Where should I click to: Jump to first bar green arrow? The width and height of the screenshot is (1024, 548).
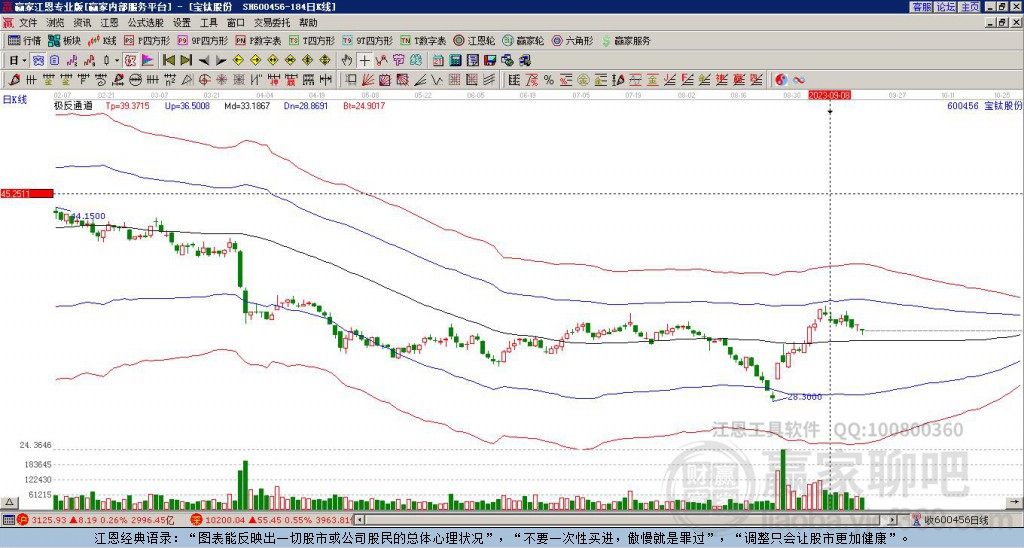pos(168,61)
